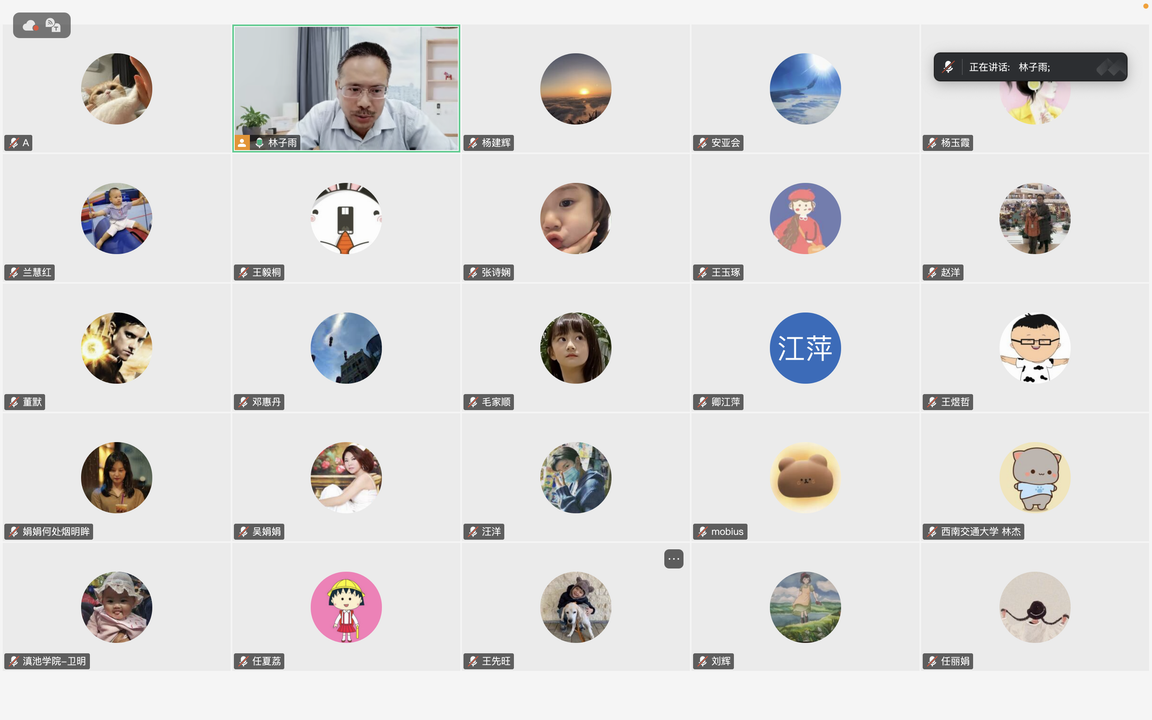
Task: Click muted mic icon next to 安亚会
Action: tap(702, 143)
